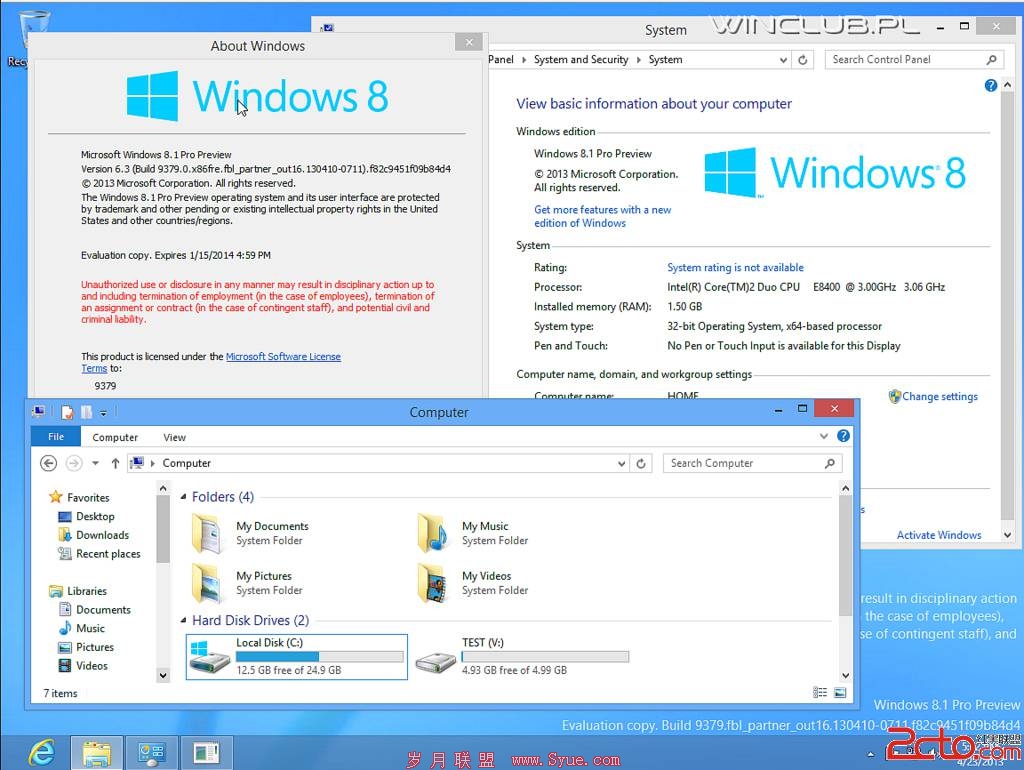The height and width of the screenshot is (770, 1024).
Task: Open help in Computer window ribbon
Action: (x=843, y=436)
